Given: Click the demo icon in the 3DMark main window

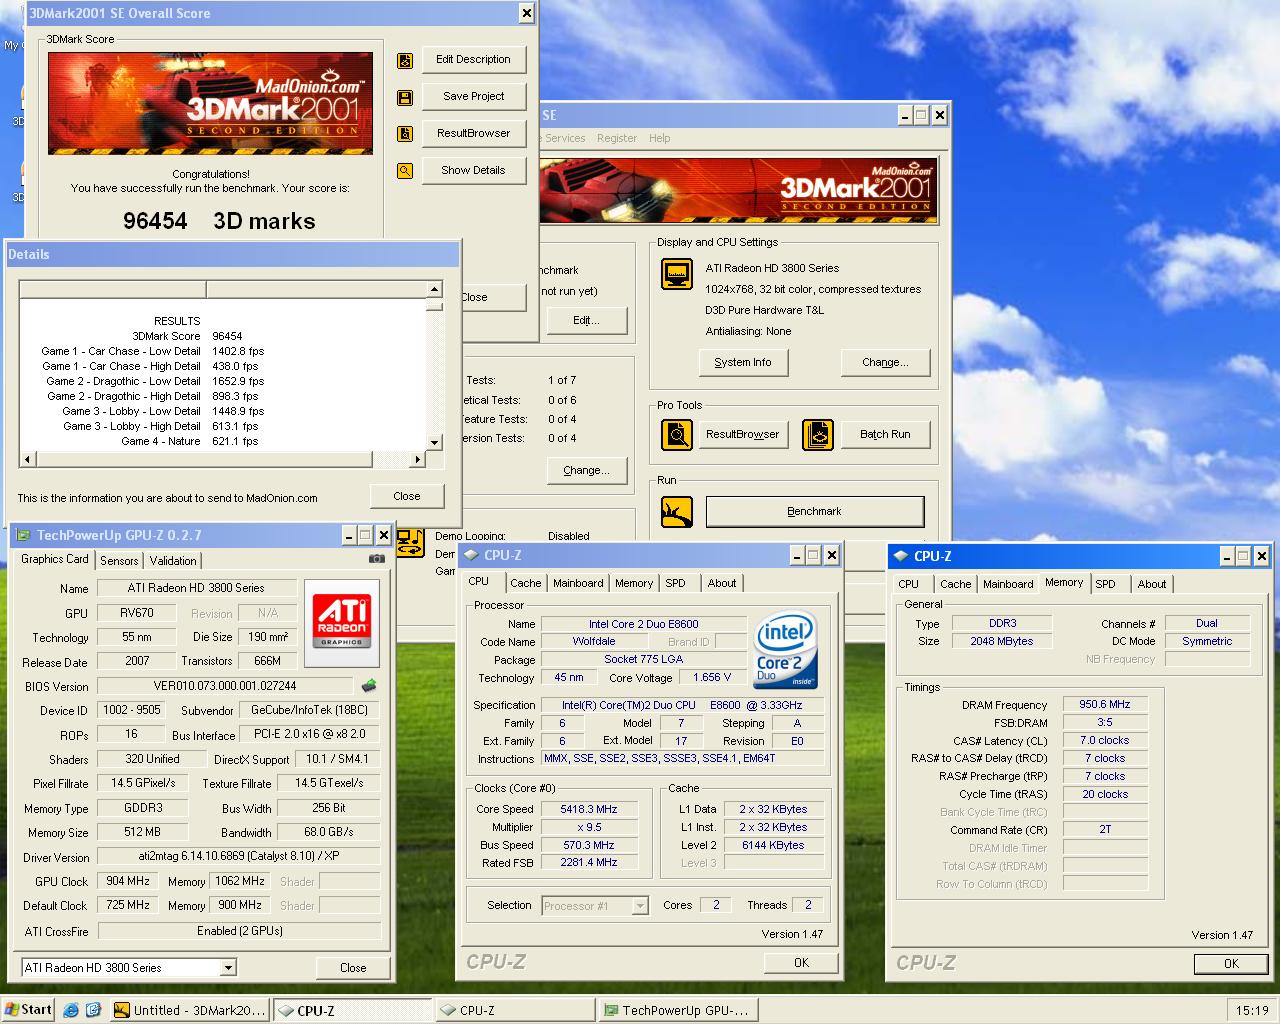Looking at the screenshot, I should coord(410,543).
